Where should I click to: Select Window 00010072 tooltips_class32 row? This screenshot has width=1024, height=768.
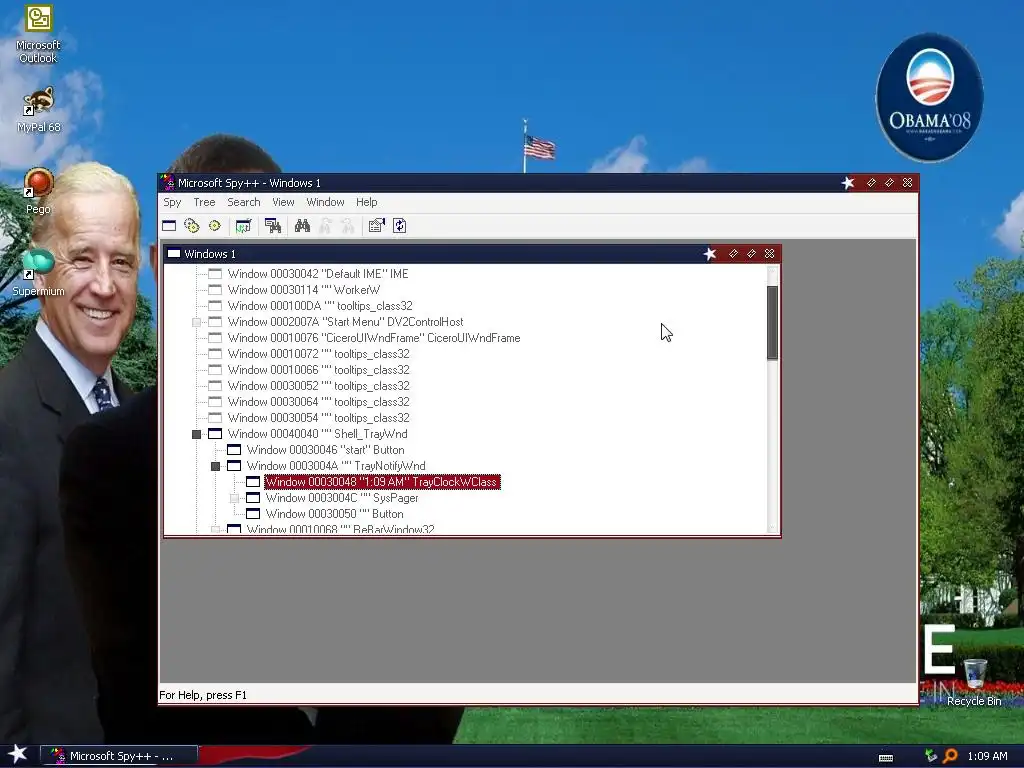(319, 354)
